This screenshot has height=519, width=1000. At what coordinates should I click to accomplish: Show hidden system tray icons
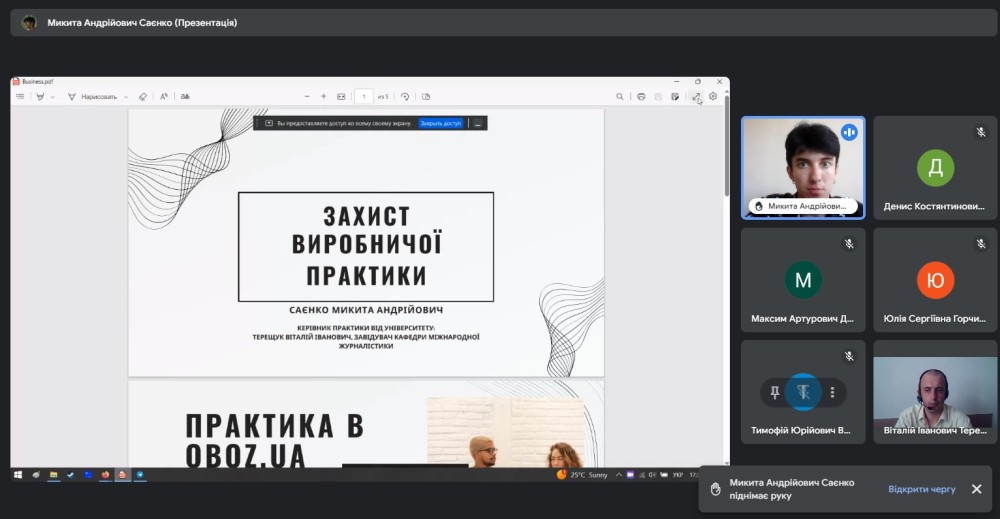618,475
